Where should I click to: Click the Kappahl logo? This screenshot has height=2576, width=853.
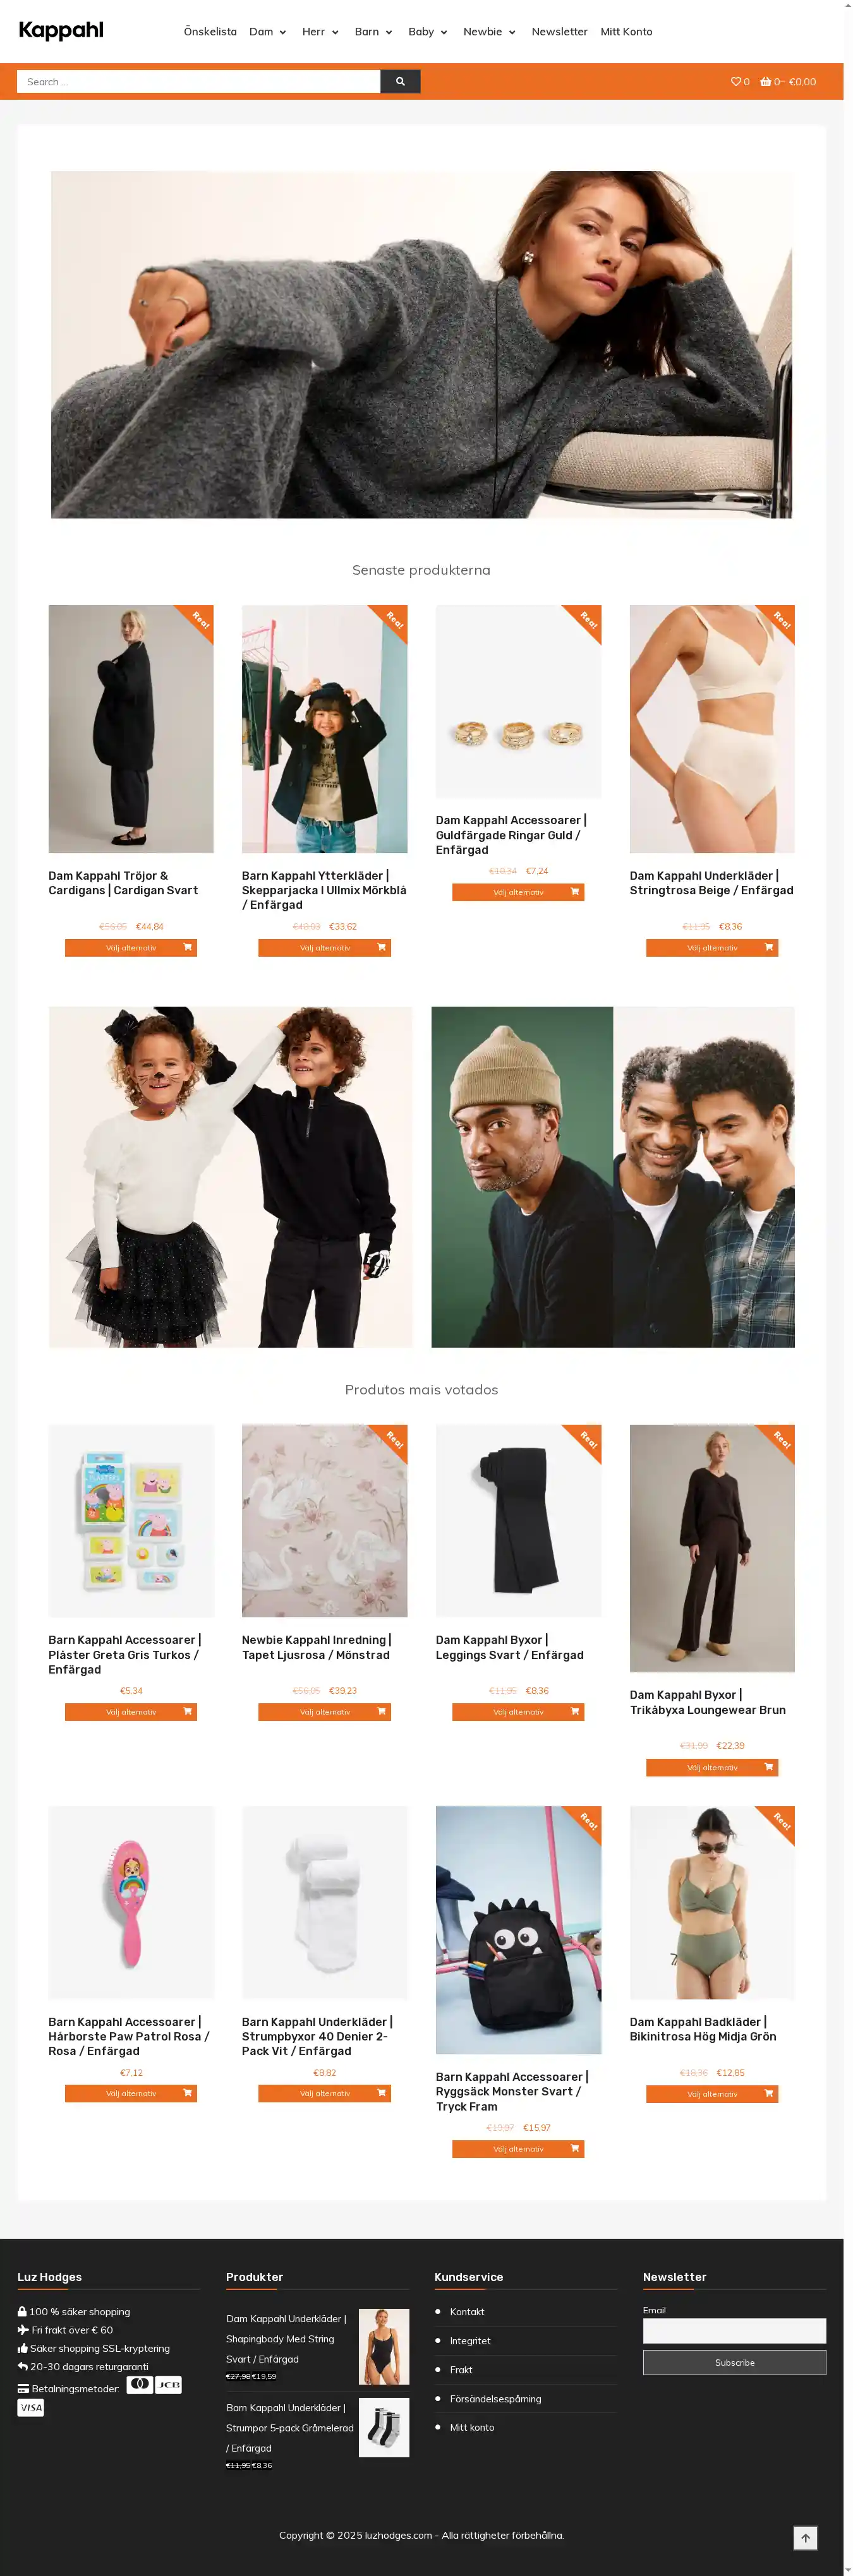(x=61, y=31)
